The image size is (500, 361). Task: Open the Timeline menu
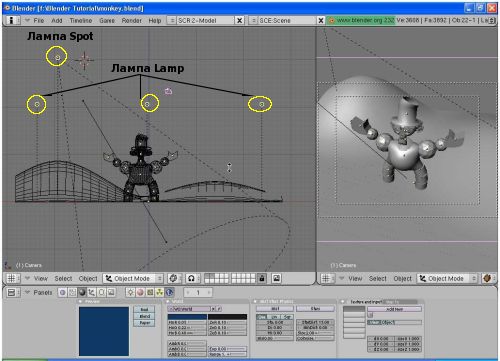[x=81, y=20]
